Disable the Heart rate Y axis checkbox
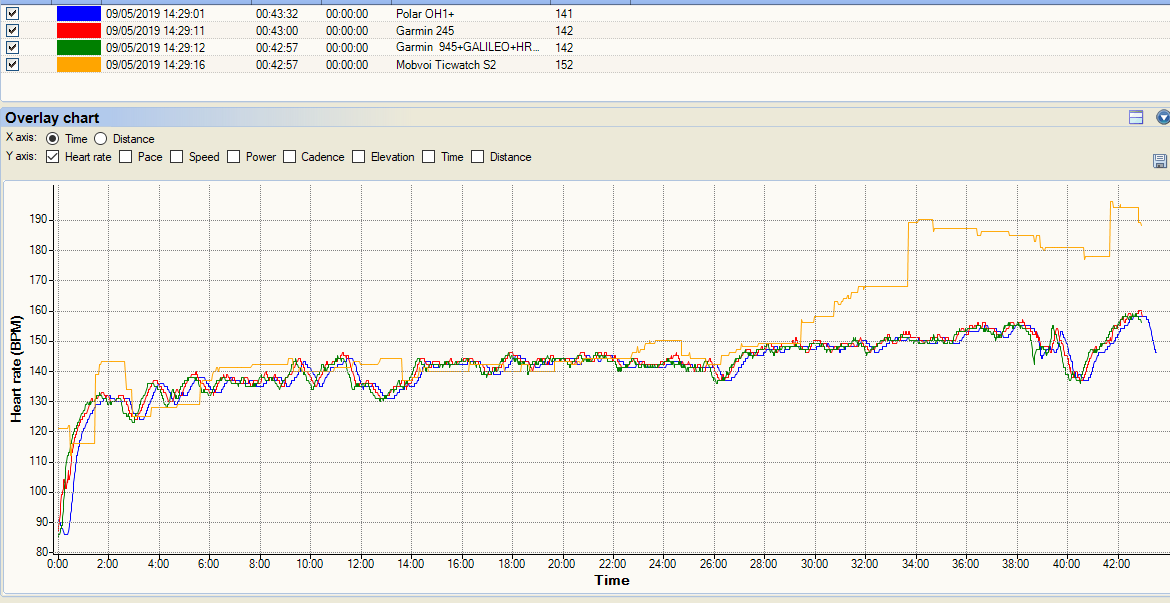The height and width of the screenshot is (603, 1170). pyautogui.click(x=52, y=157)
